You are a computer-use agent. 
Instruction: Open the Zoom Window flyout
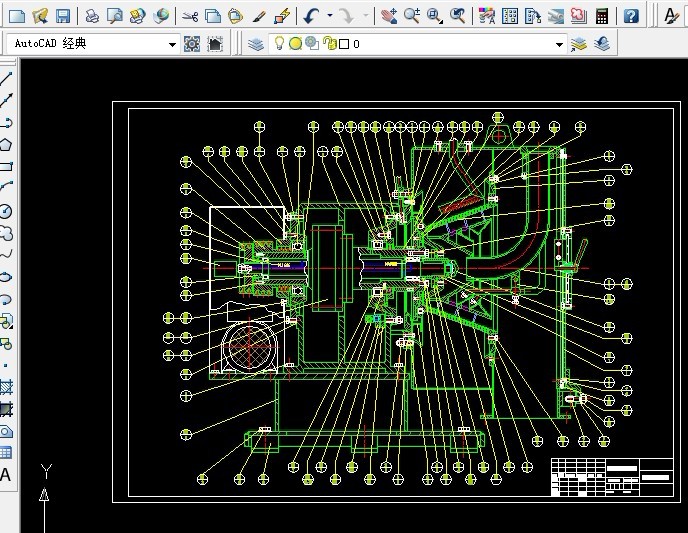click(434, 17)
